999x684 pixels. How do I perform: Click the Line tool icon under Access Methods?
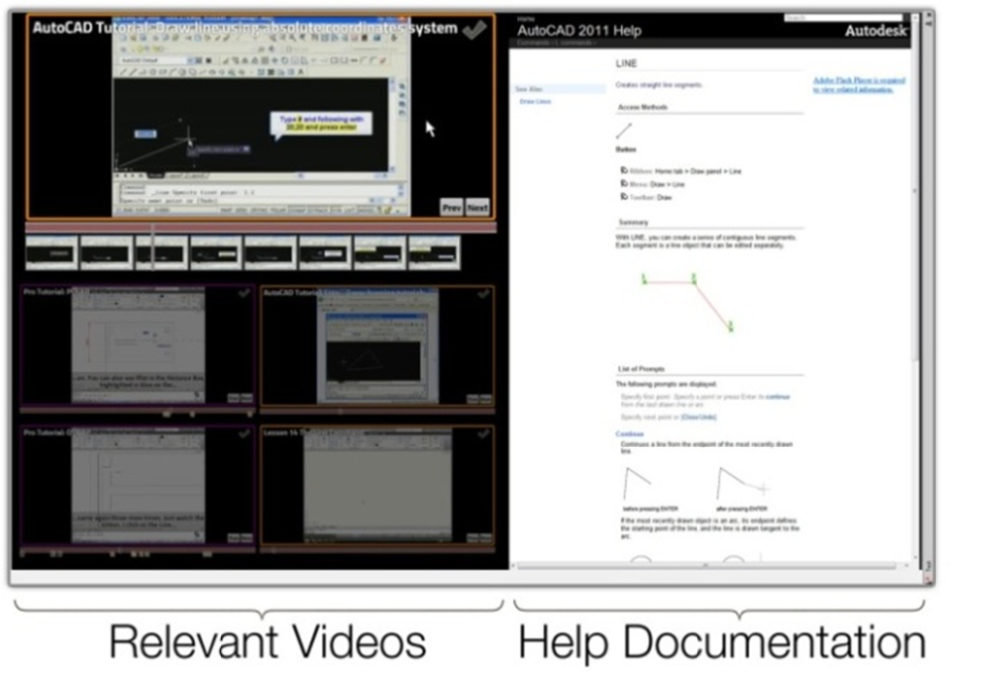point(624,131)
